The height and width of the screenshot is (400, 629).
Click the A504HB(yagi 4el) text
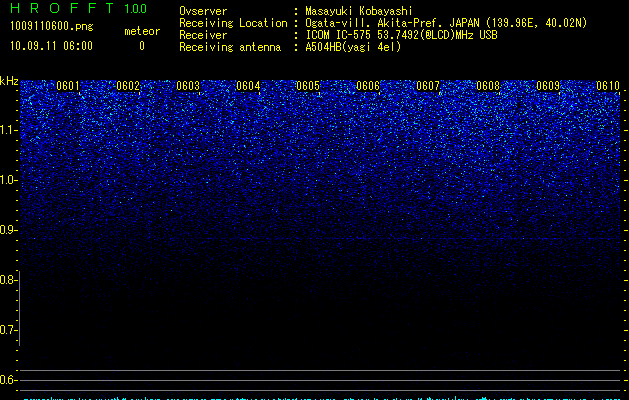click(353, 47)
